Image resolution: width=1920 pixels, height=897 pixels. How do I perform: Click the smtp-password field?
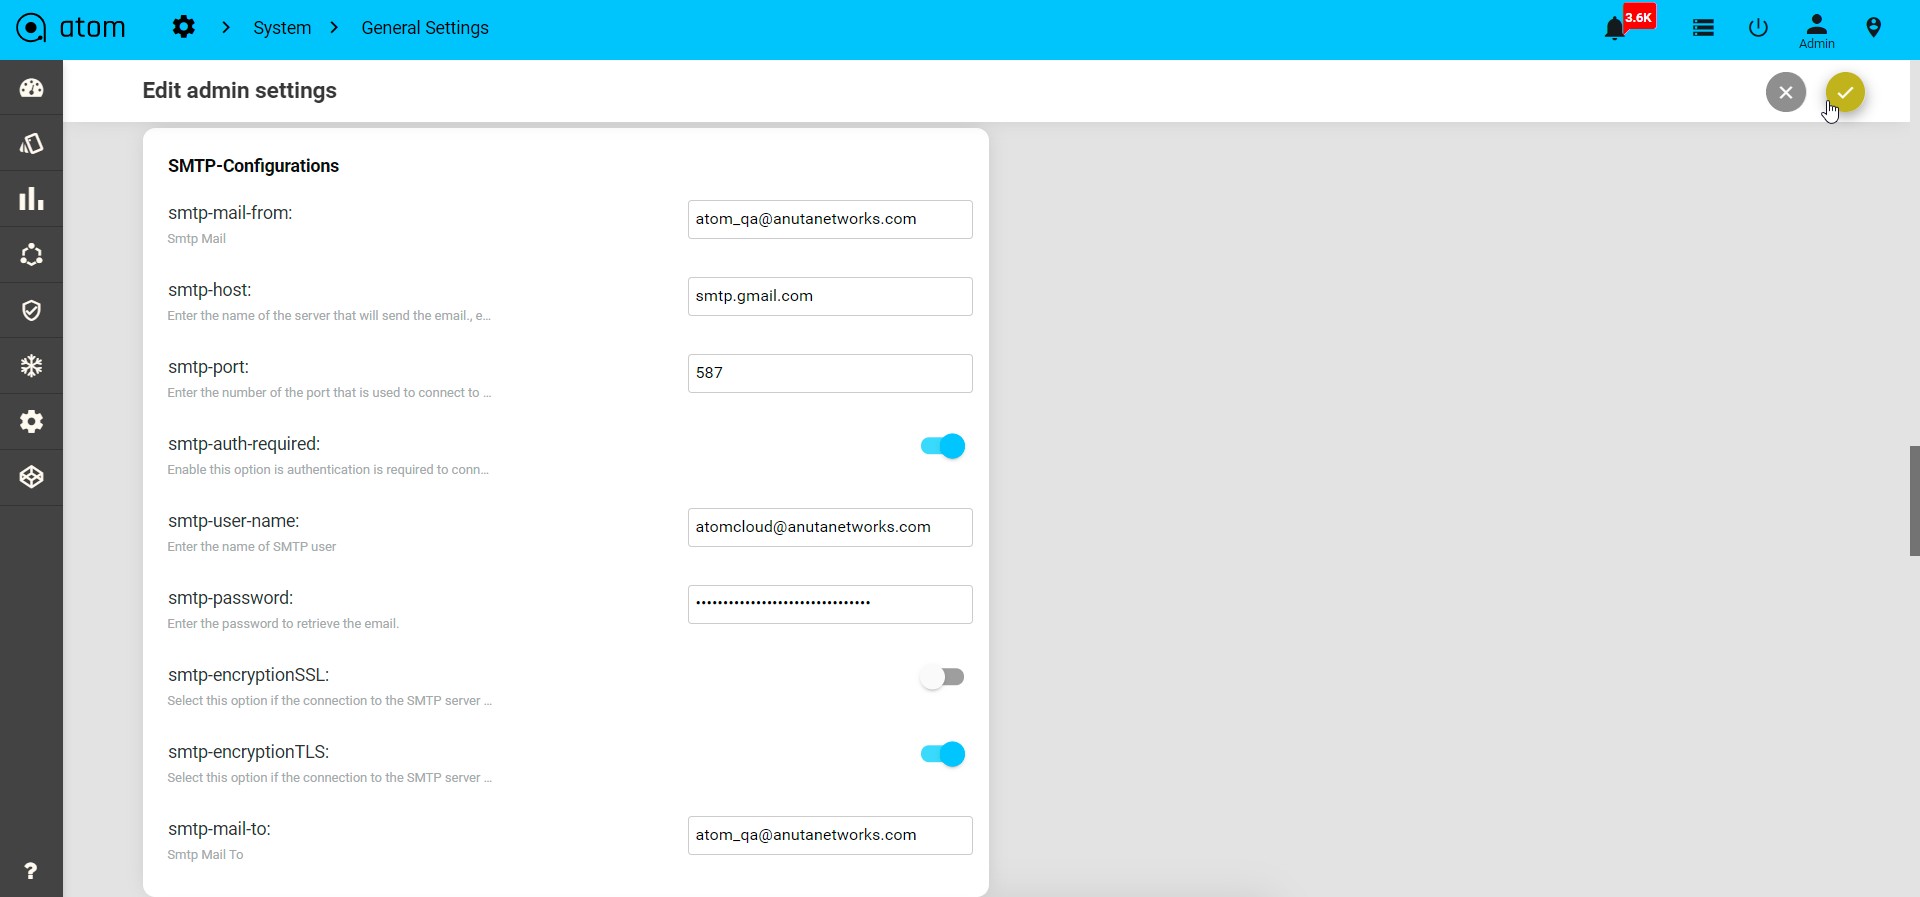(x=830, y=604)
